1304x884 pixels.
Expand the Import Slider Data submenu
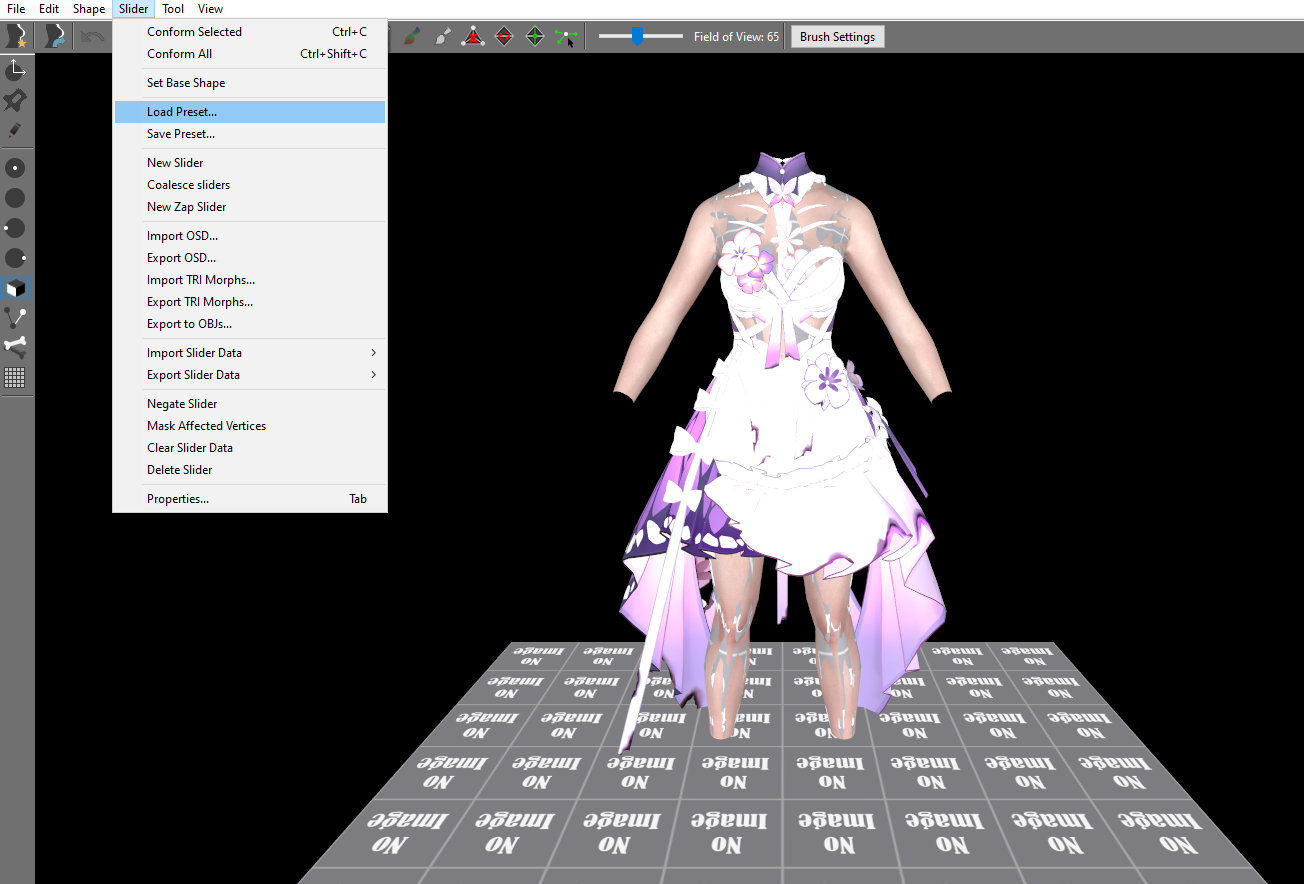[250, 353]
